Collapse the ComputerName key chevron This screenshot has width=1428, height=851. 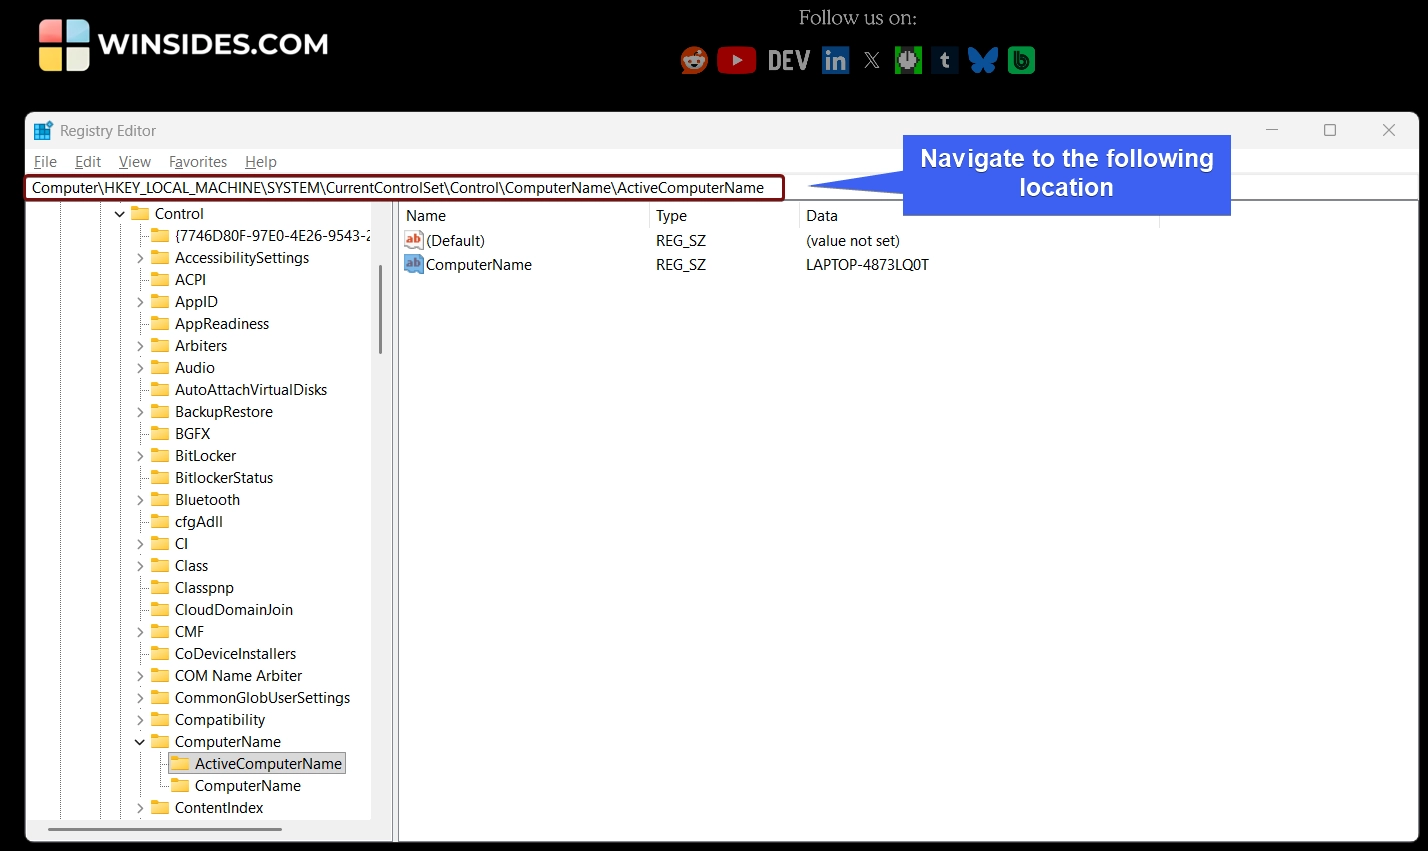[140, 742]
